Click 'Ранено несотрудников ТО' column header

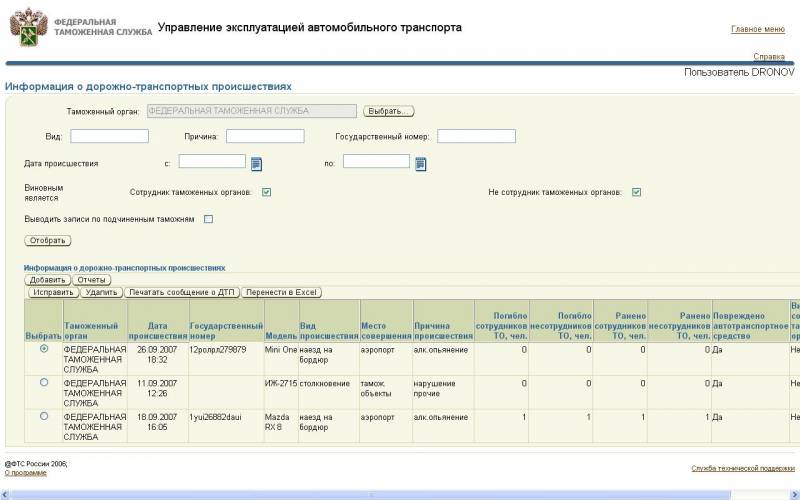pyautogui.click(x=679, y=321)
